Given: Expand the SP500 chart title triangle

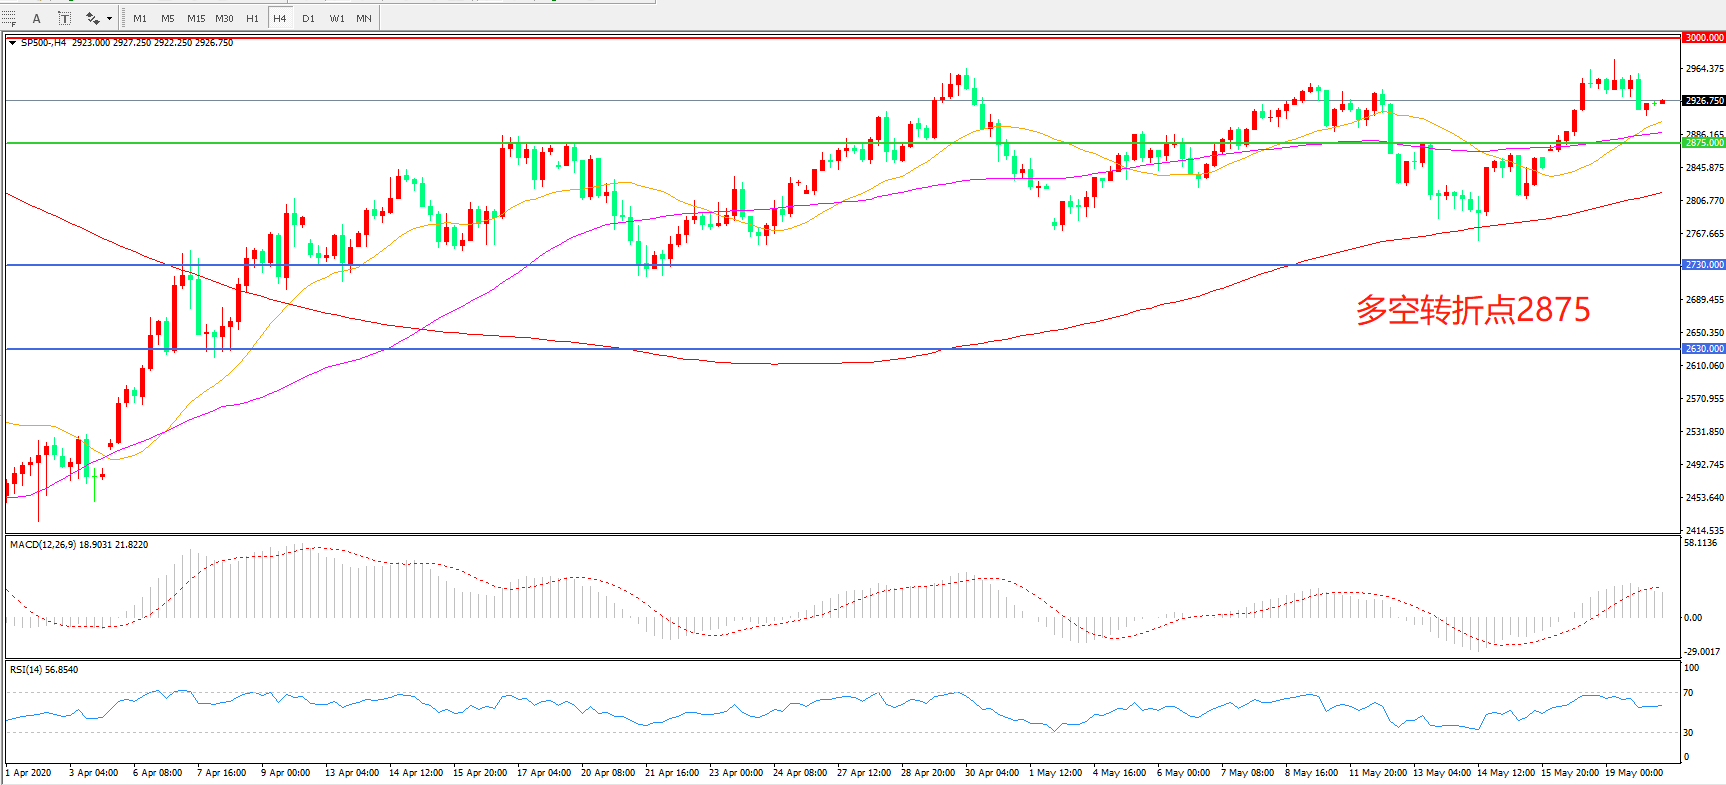Looking at the screenshot, I should [12, 43].
